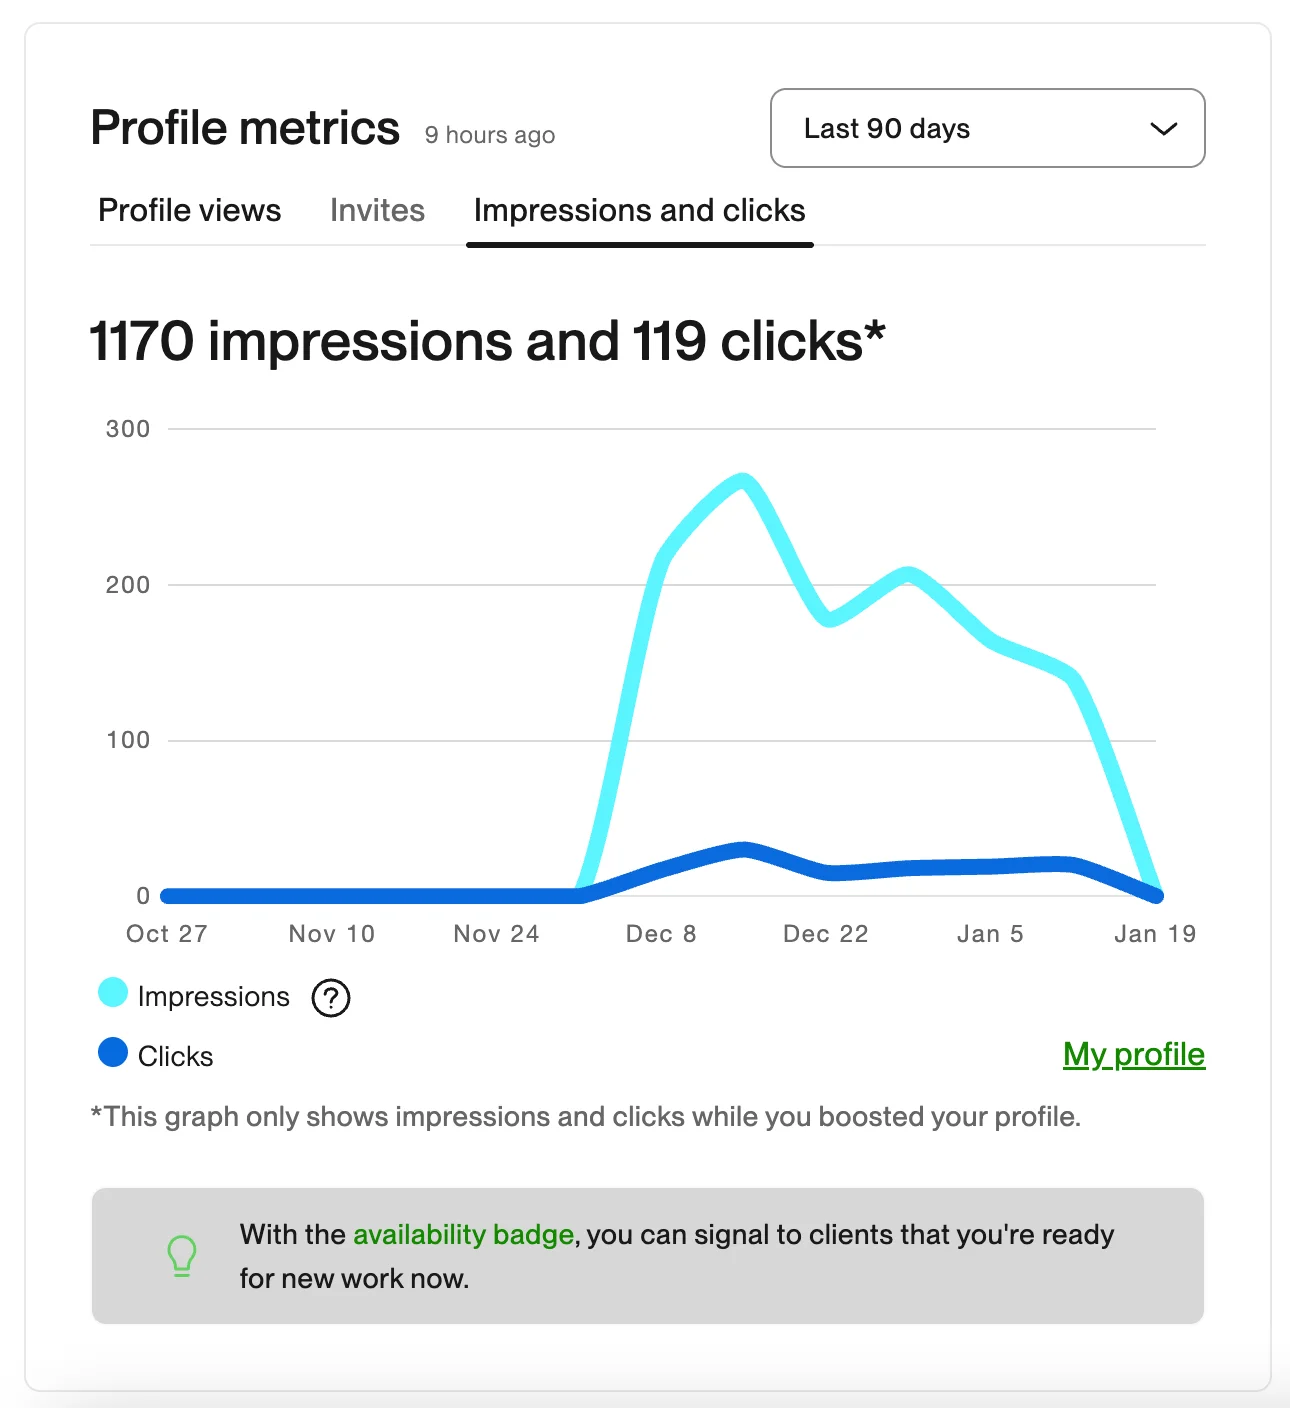Click the '1170 impressions and 119 clicks' headline
The image size is (1290, 1408).
tap(487, 342)
